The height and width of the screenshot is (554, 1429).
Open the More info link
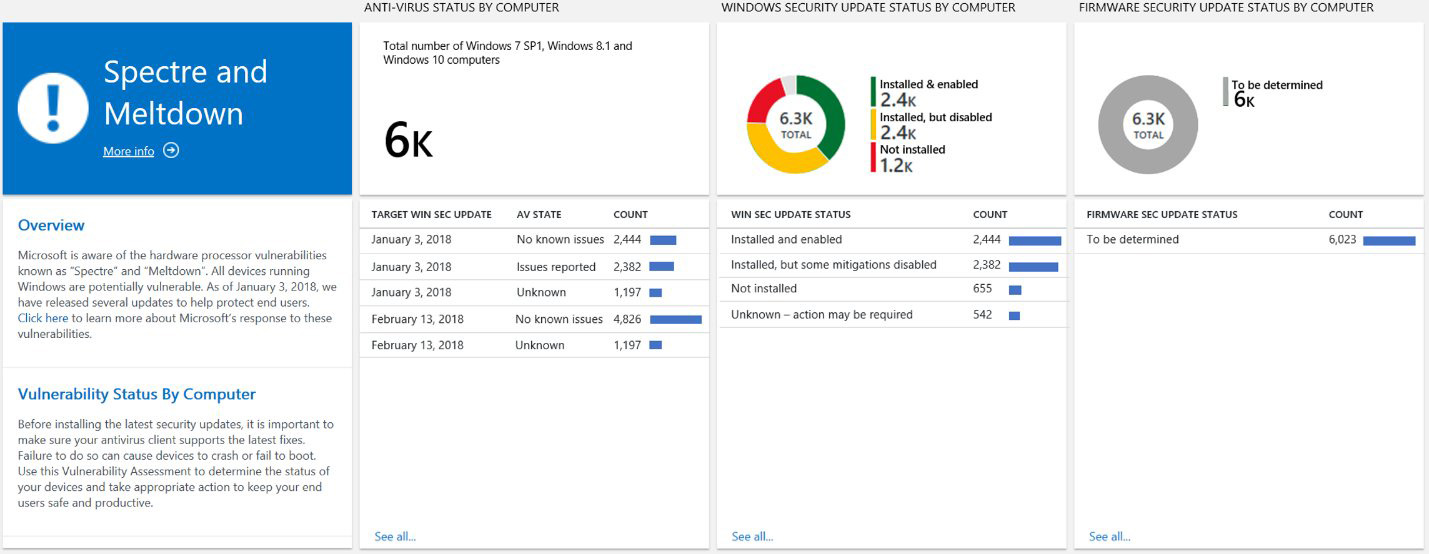pyautogui.click(x=129, y=152)
